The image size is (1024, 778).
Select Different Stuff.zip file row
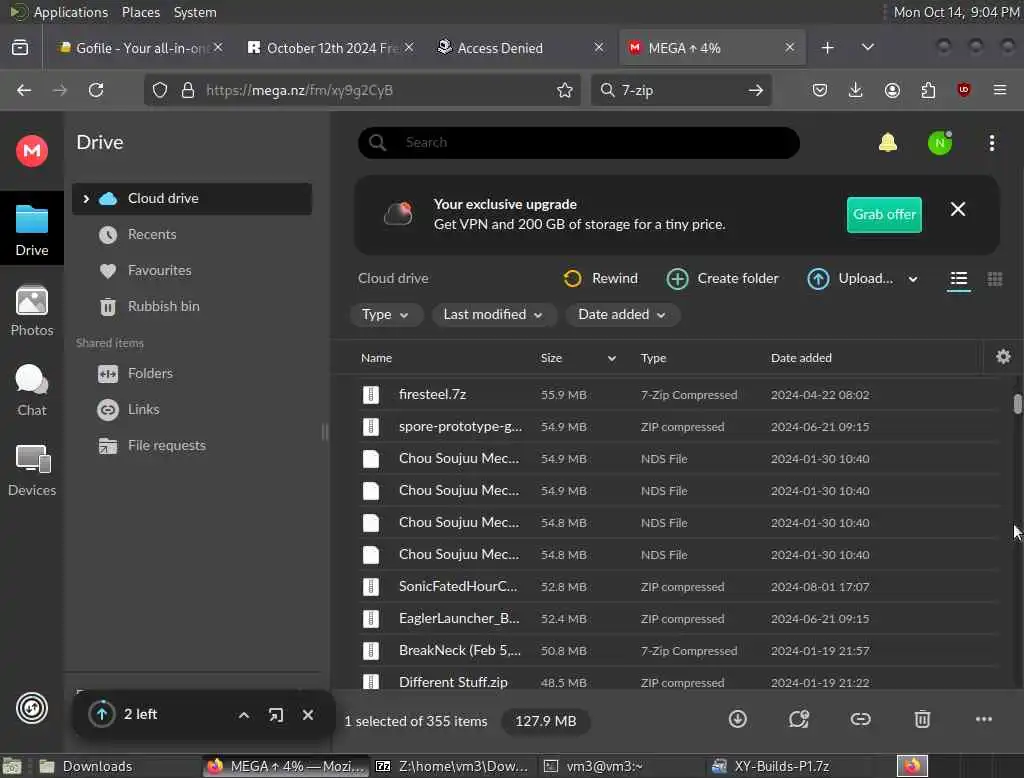point(678,681)
